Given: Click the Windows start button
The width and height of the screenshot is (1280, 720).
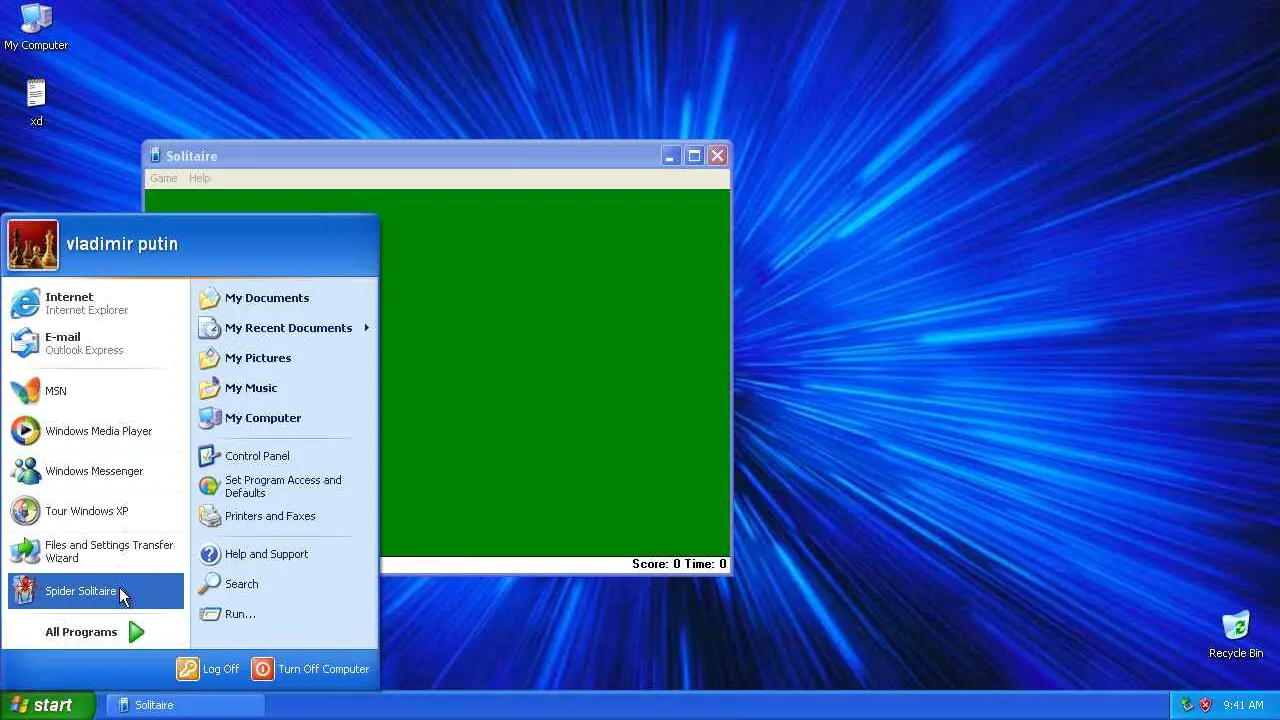Looking at the screenshot, I should coord(48,705).
